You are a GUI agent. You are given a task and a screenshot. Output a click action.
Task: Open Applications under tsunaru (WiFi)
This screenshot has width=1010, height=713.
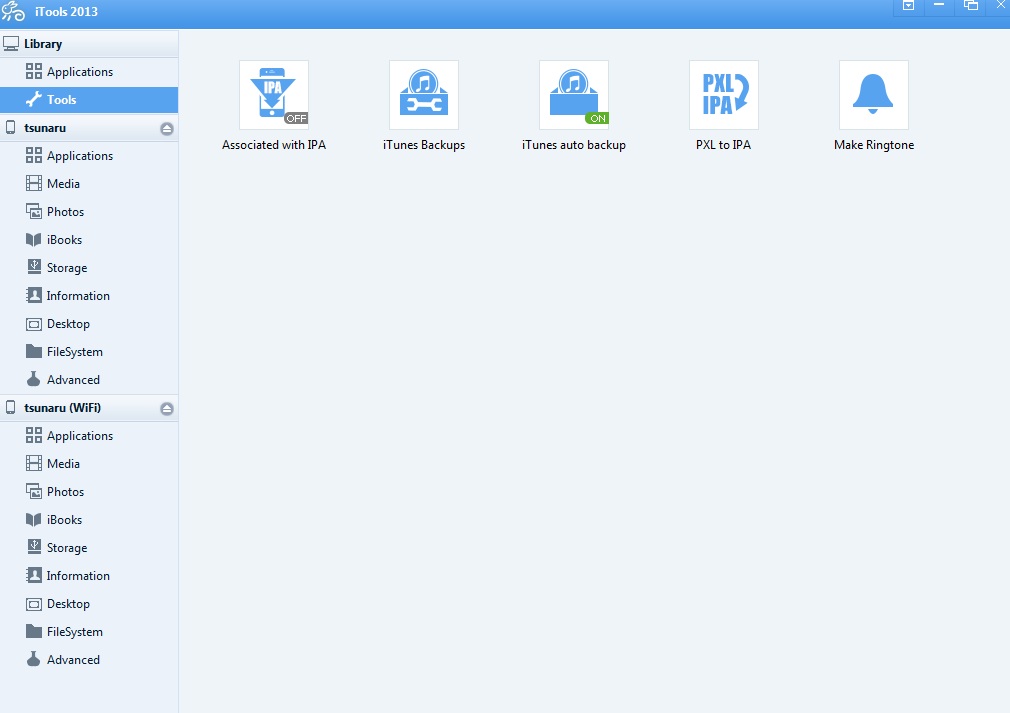pyautogui.click(x=89, y=436)
